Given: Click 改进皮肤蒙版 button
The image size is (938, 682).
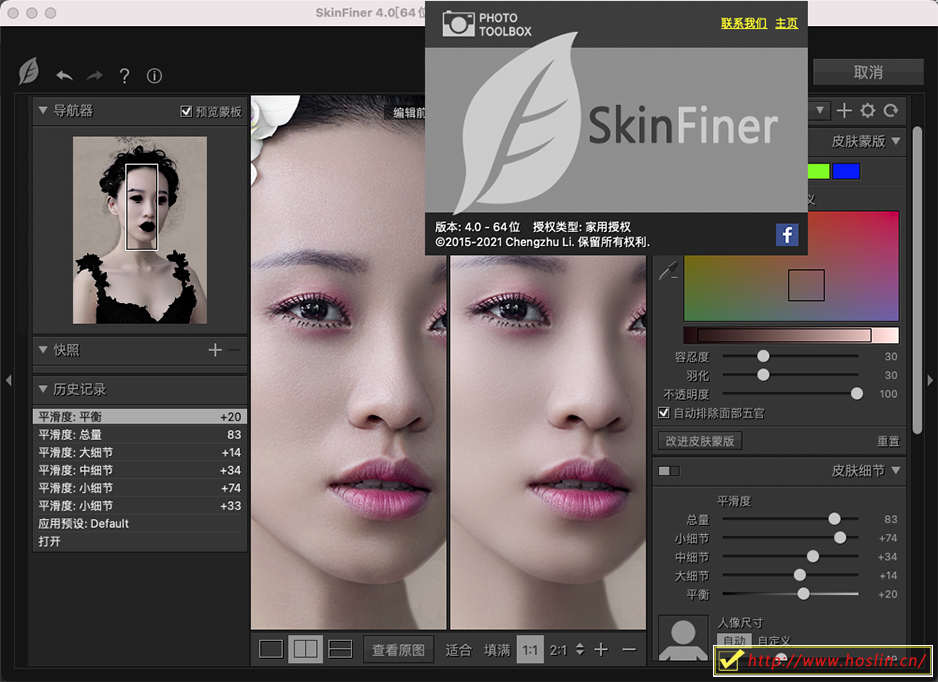Looking at the screenshot, I should coord(700,441).
